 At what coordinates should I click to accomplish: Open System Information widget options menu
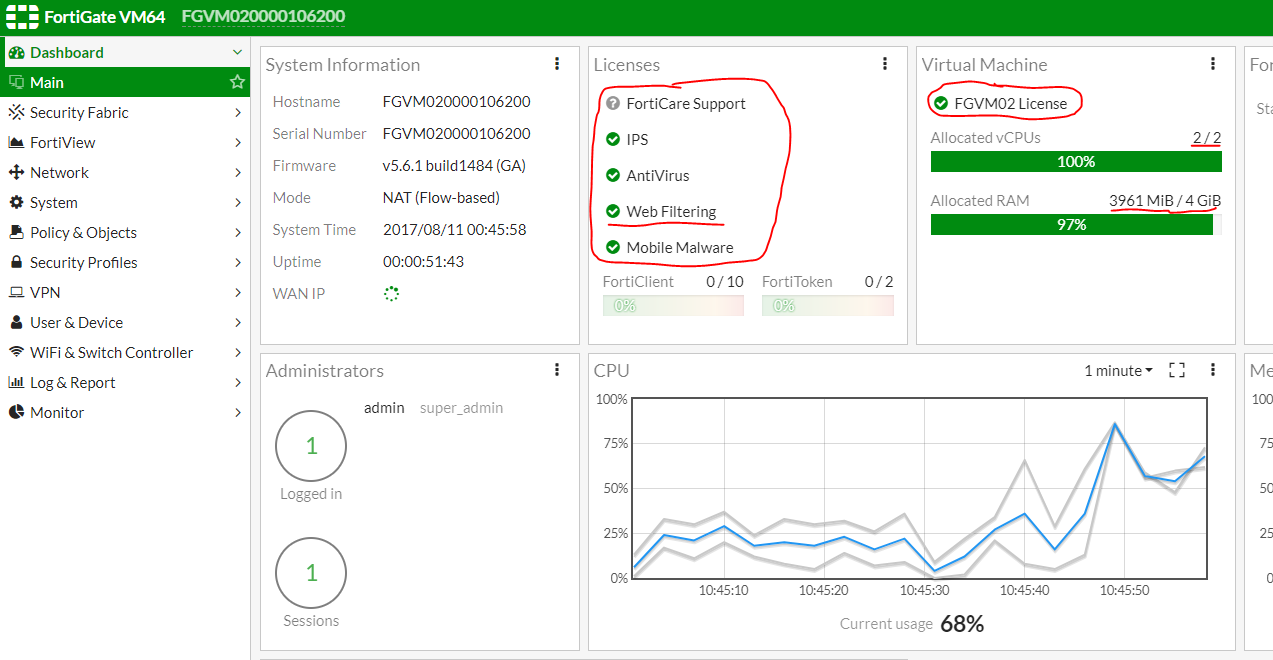click(557, 64)
